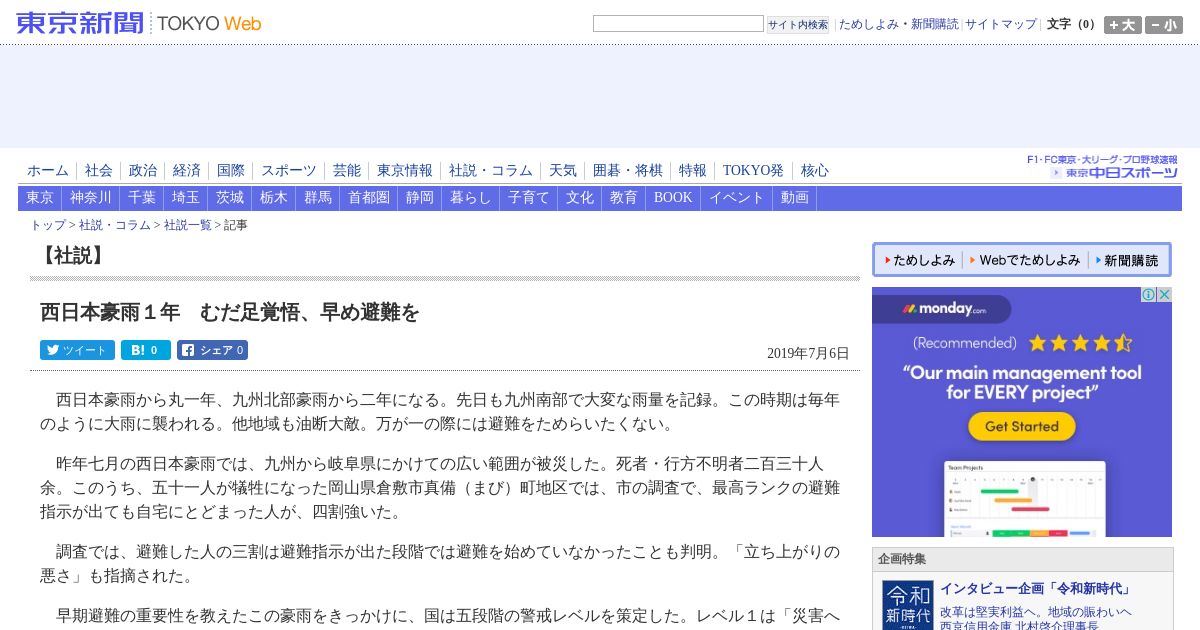Select the 教育 tab
Viewport: 1200px width, 630px height.
click(624, 198)
